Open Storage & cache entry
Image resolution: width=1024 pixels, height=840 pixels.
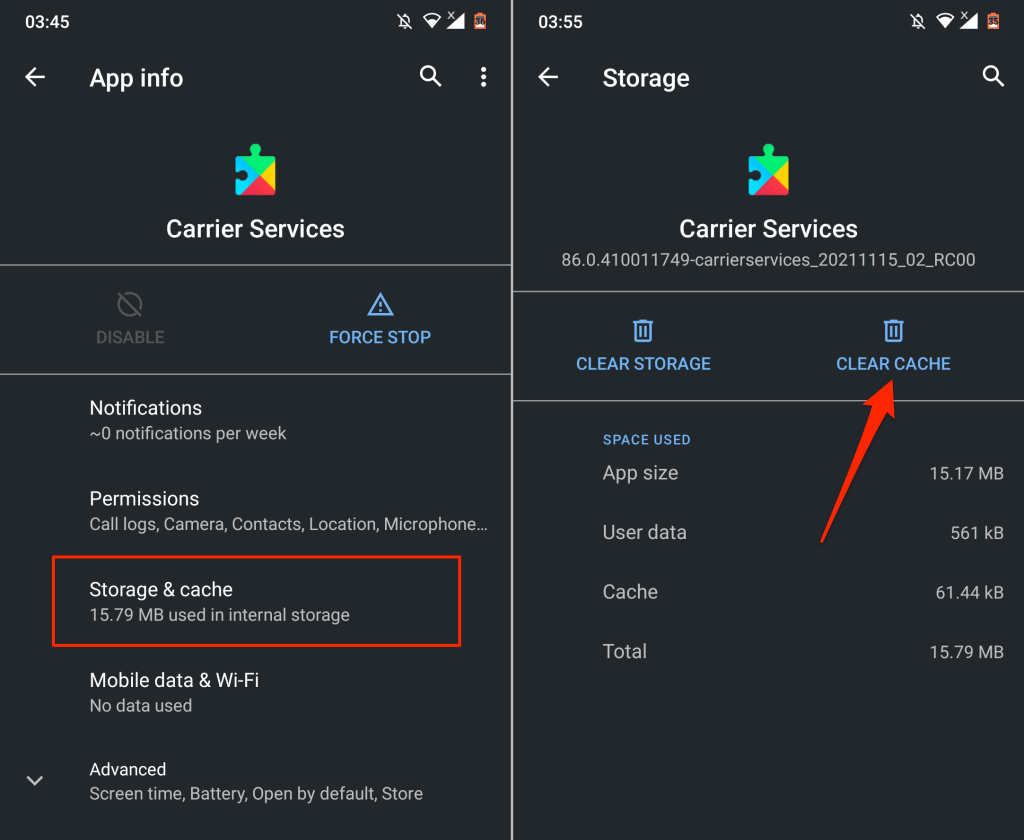256,602
